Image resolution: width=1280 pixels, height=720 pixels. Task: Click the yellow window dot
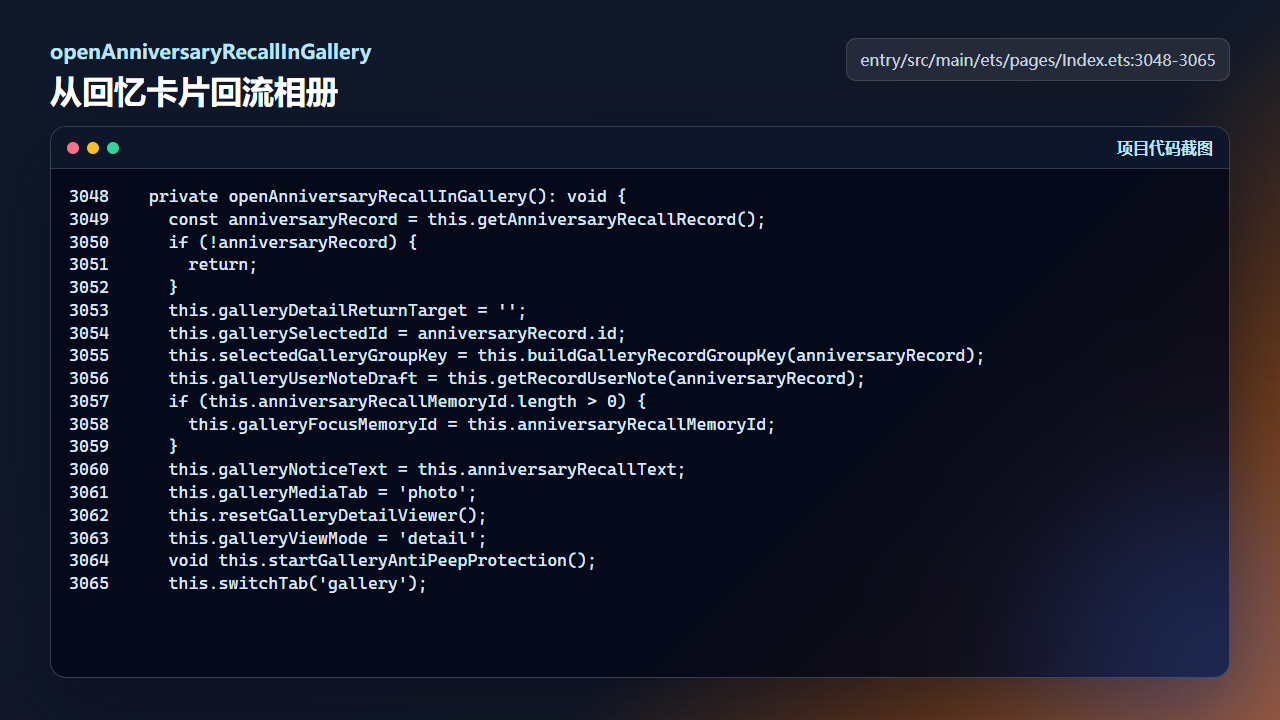pyautogui.click(x=93, y=148)
